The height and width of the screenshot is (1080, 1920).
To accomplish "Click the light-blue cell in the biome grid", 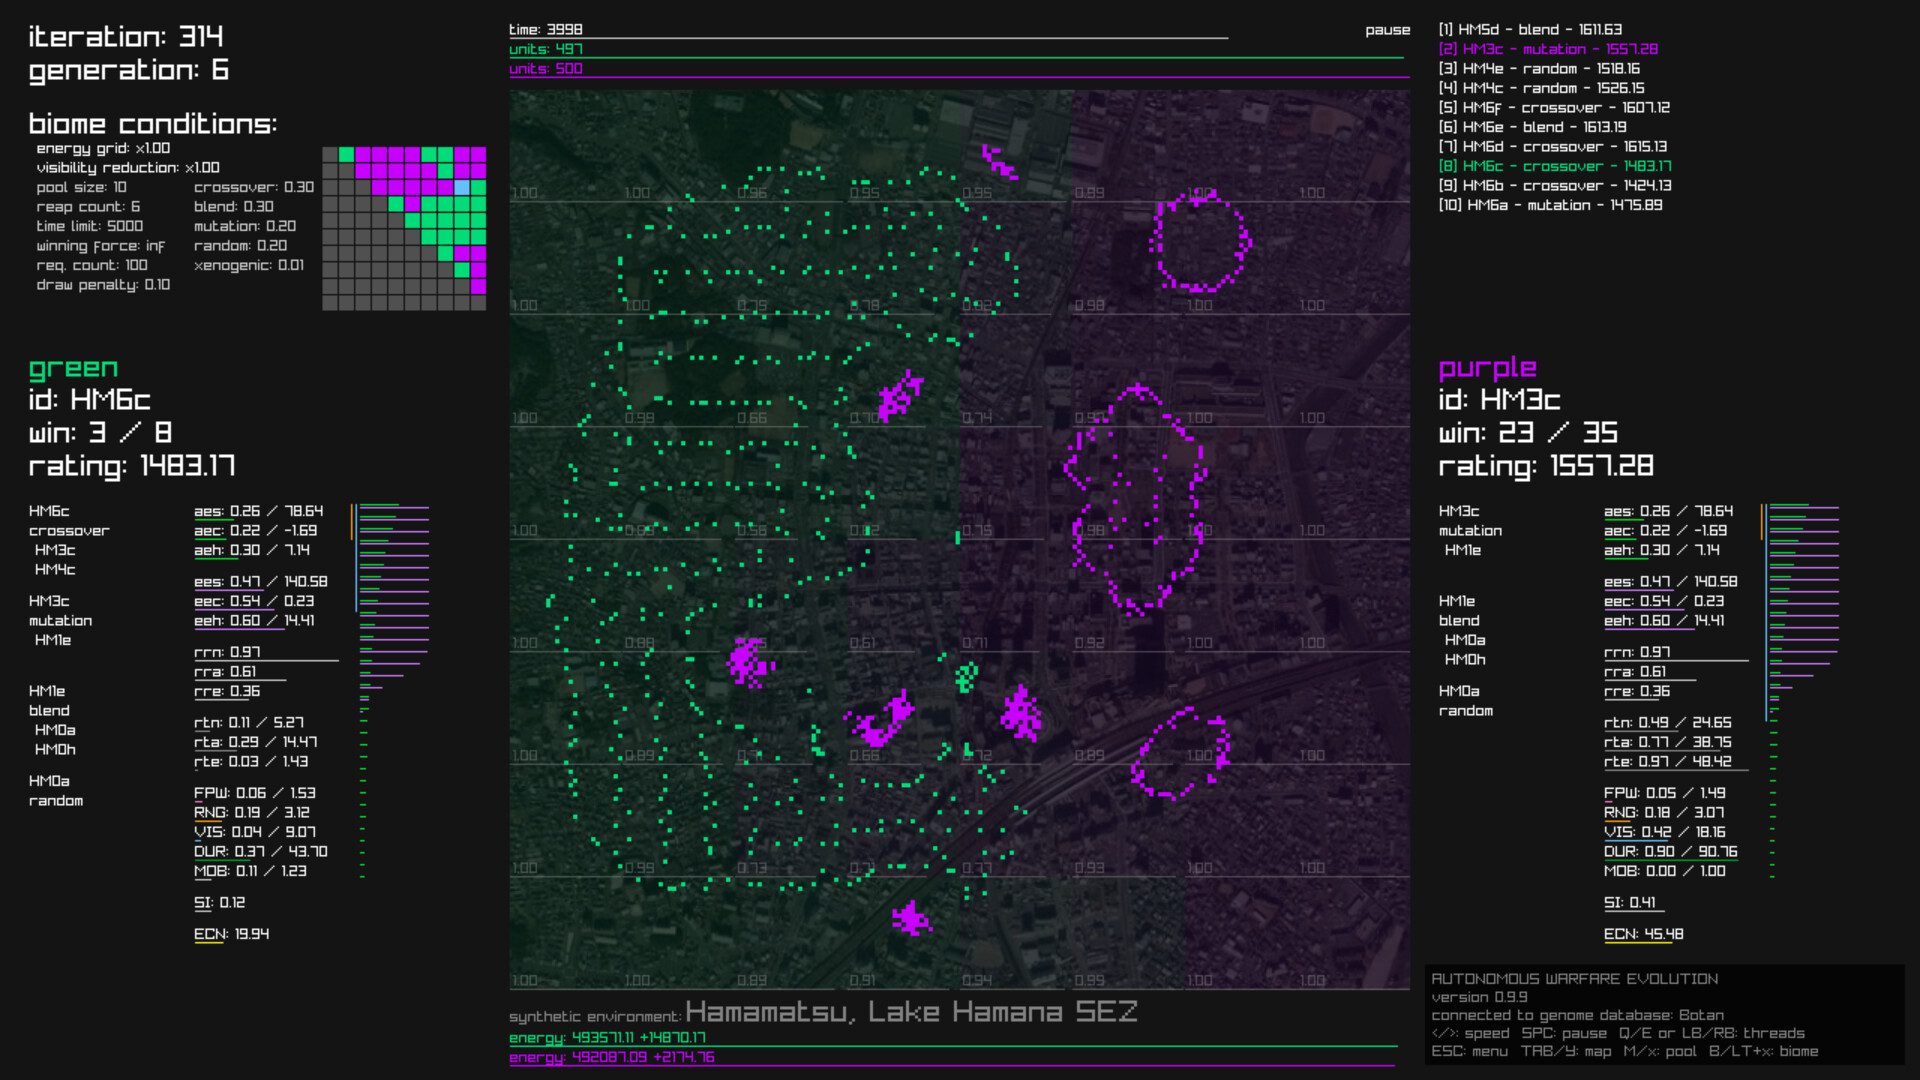I will pyautogui.click(x=461, y=188).
